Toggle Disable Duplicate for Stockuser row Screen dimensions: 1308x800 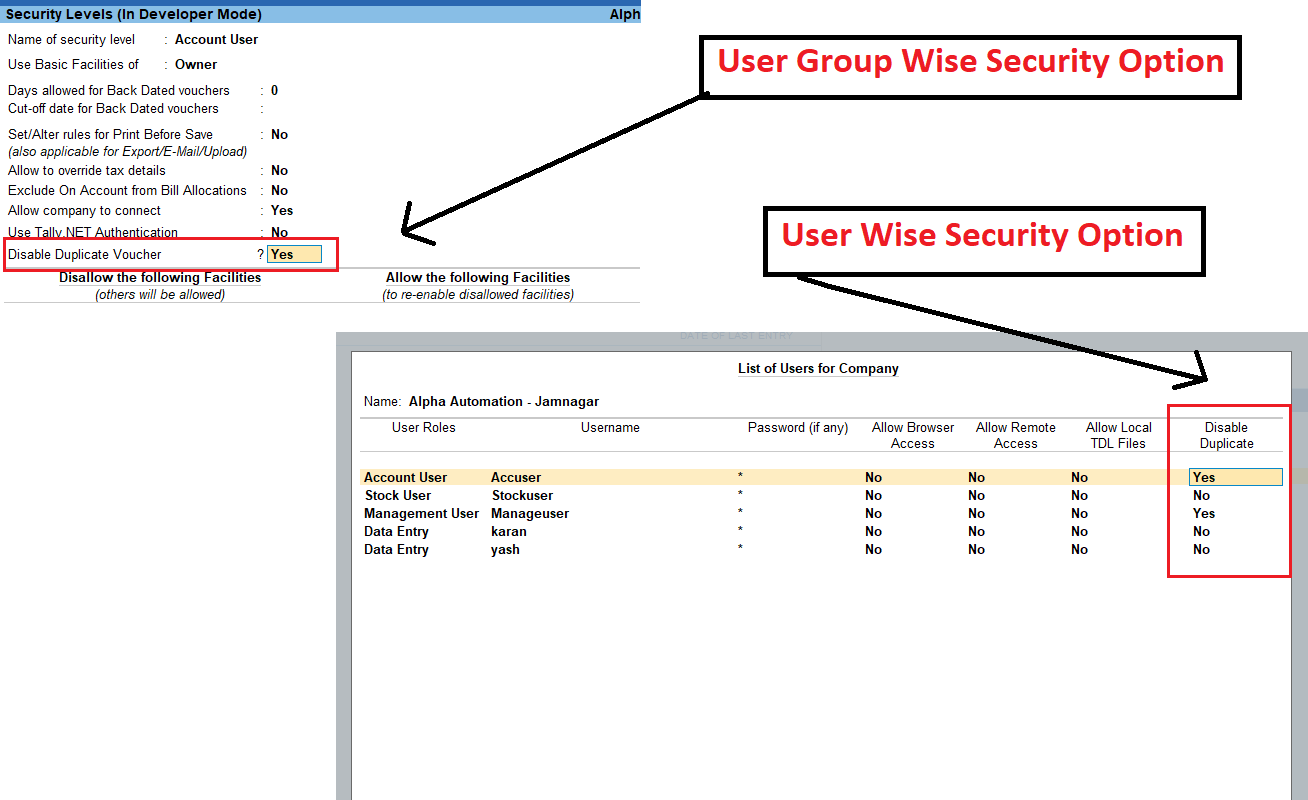(x=1202, y=496)
